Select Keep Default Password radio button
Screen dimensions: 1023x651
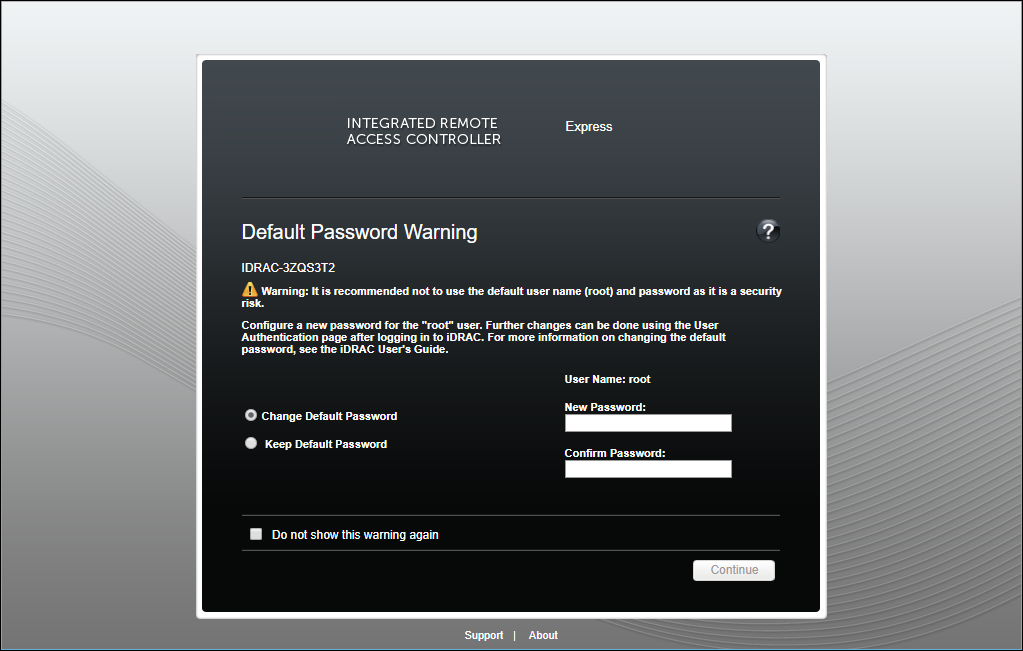(x=251, y=443)
